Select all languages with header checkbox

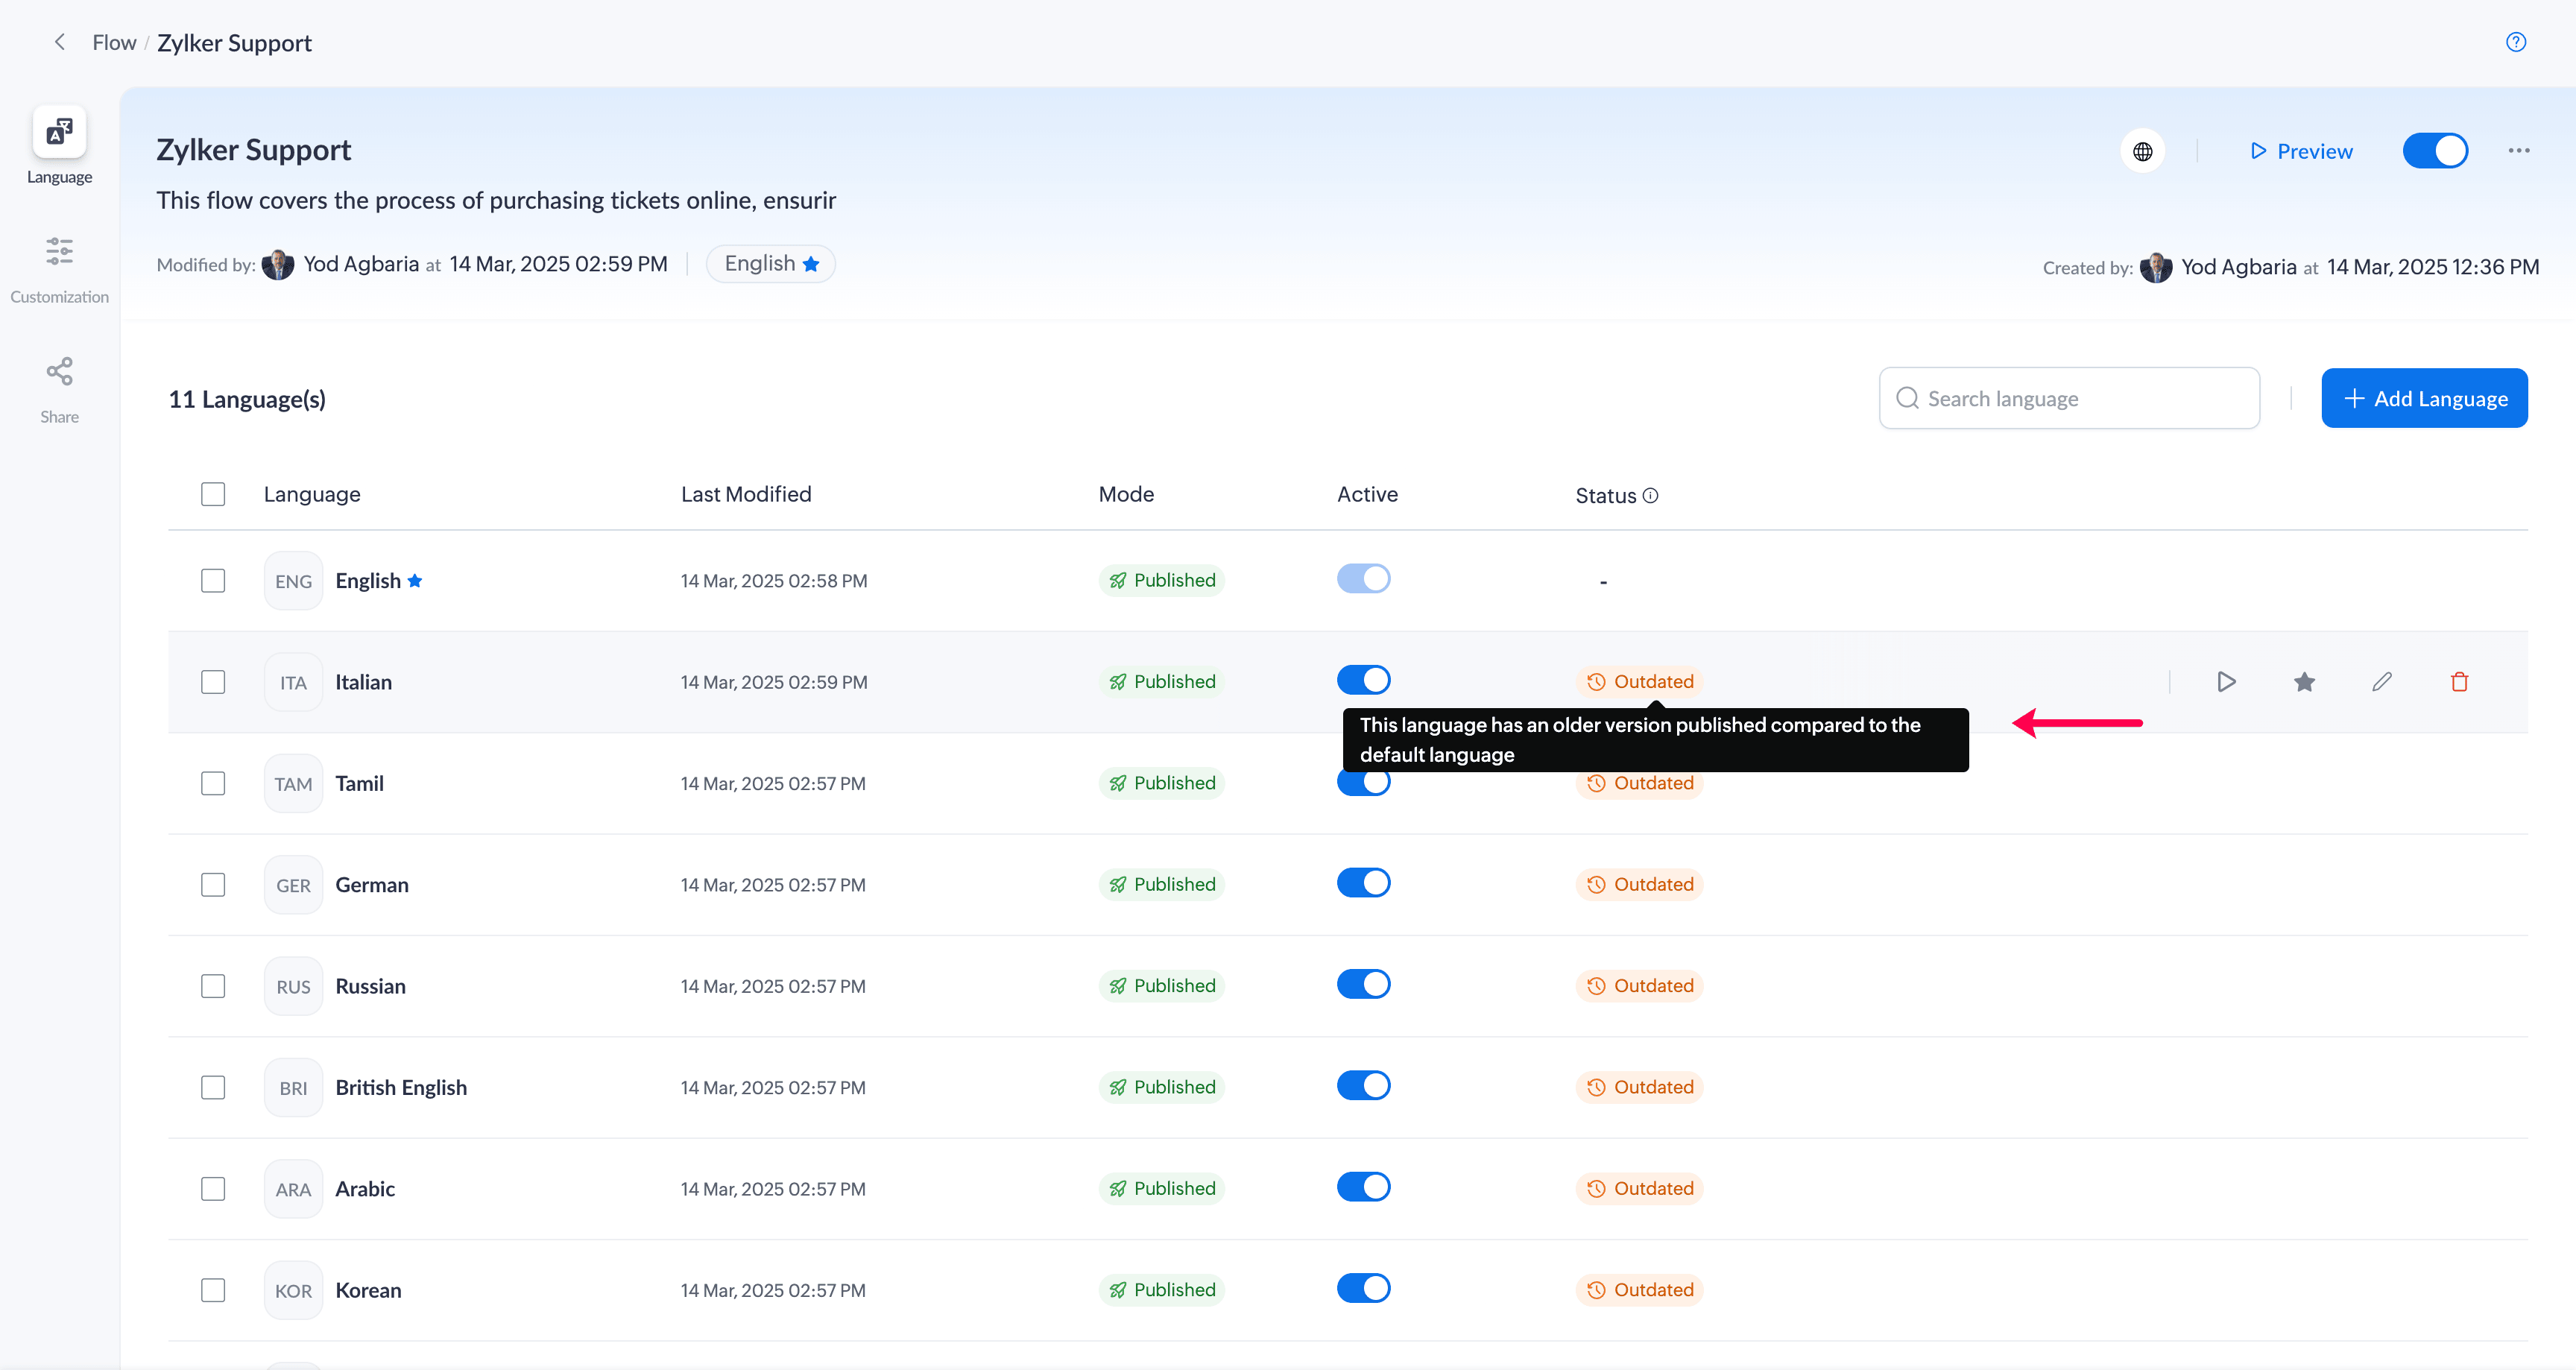tap(213, 494)
